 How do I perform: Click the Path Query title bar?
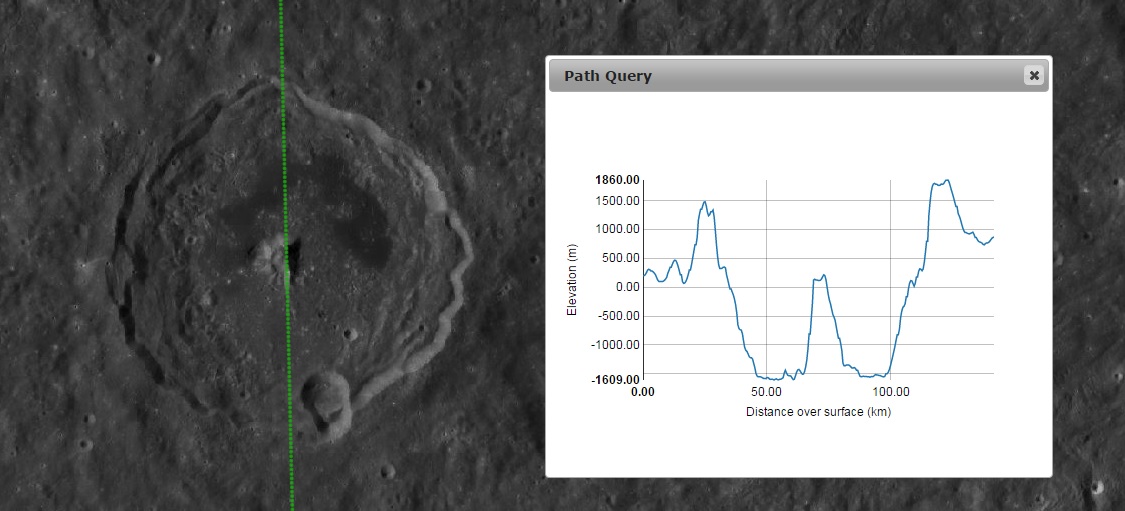click(799, 75)
